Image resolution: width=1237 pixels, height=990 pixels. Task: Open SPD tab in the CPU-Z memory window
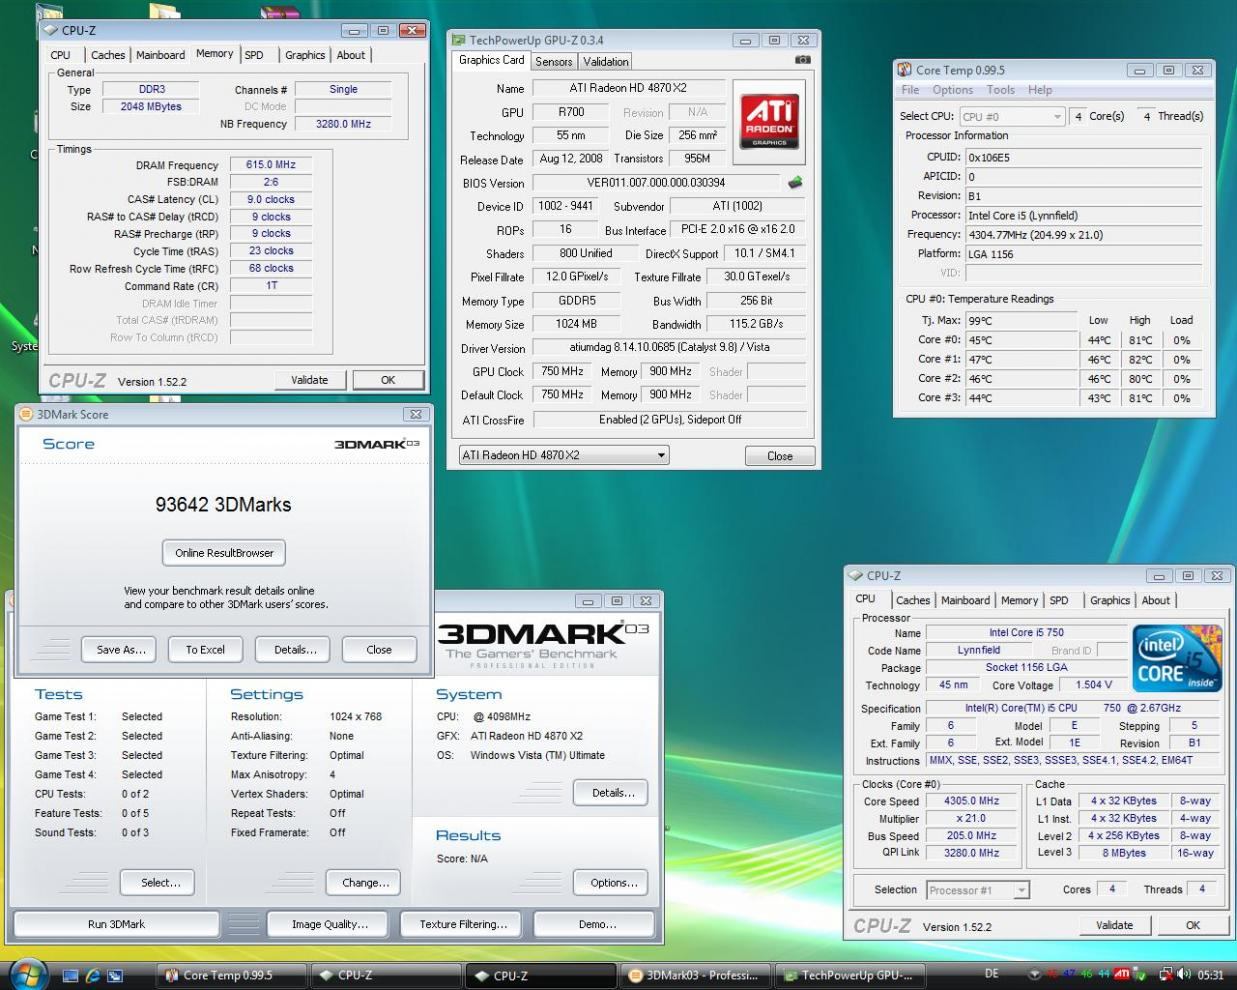pos(254,55)
